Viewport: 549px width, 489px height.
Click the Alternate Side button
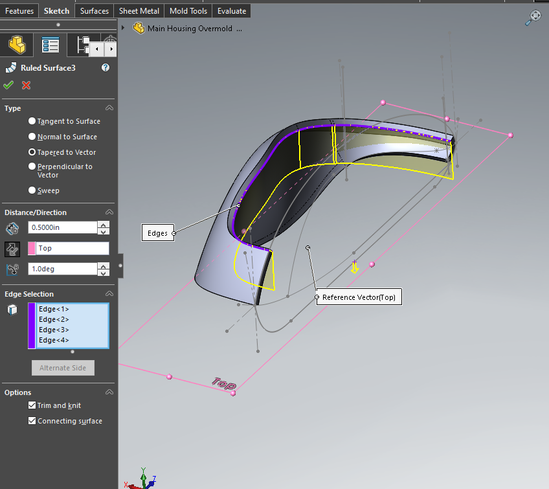tap(63, 368)
